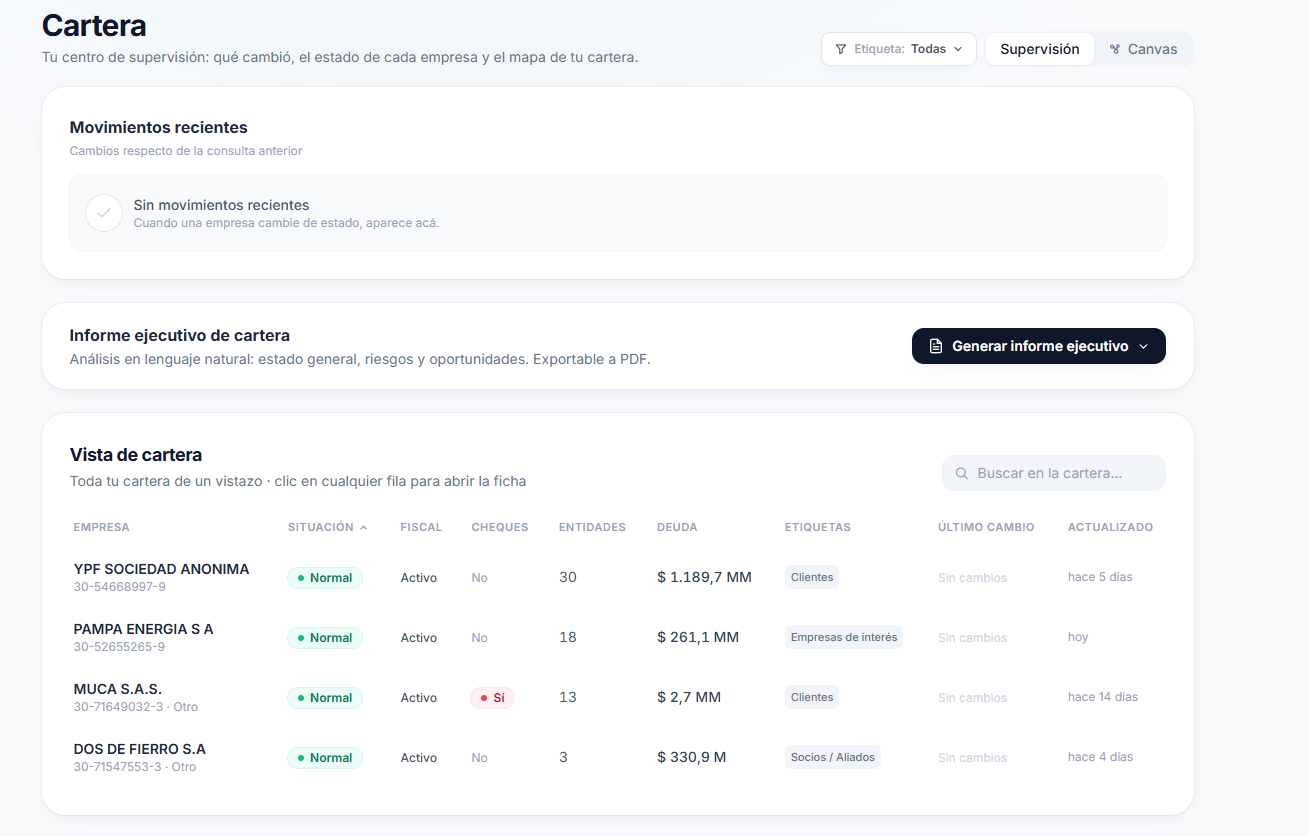Click the debt value $ 1.189,7 MM
This screenshot has height=836, width=1309.
[704, 577]
